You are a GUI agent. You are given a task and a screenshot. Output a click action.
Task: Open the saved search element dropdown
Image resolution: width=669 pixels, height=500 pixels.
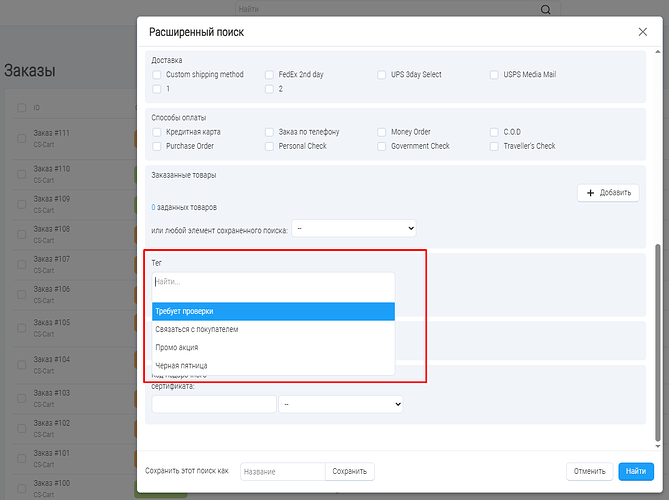tap(353, 229)
